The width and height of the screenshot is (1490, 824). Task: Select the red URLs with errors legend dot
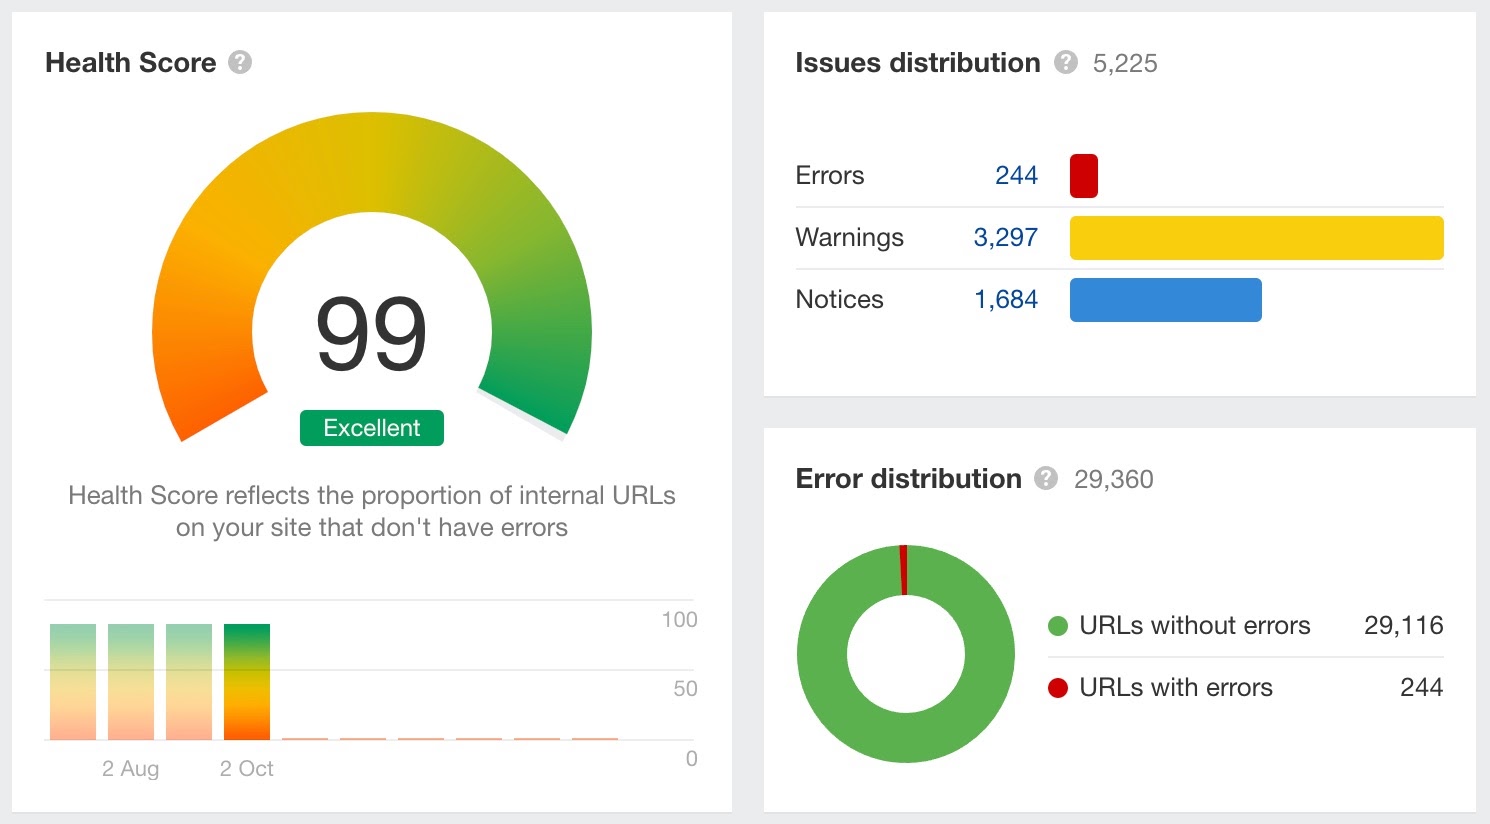pyautogui.click(x=1059, y=687)
